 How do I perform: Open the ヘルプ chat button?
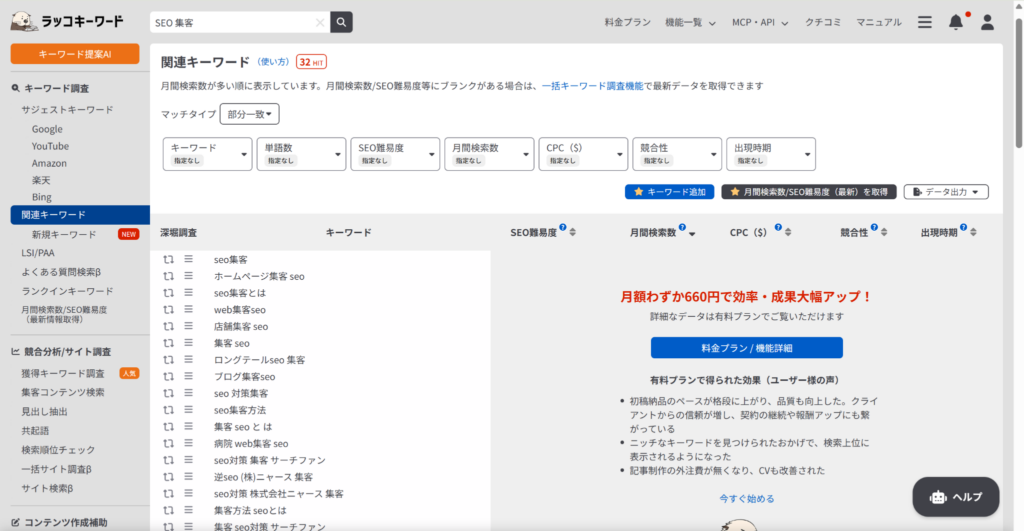point(955,497)
